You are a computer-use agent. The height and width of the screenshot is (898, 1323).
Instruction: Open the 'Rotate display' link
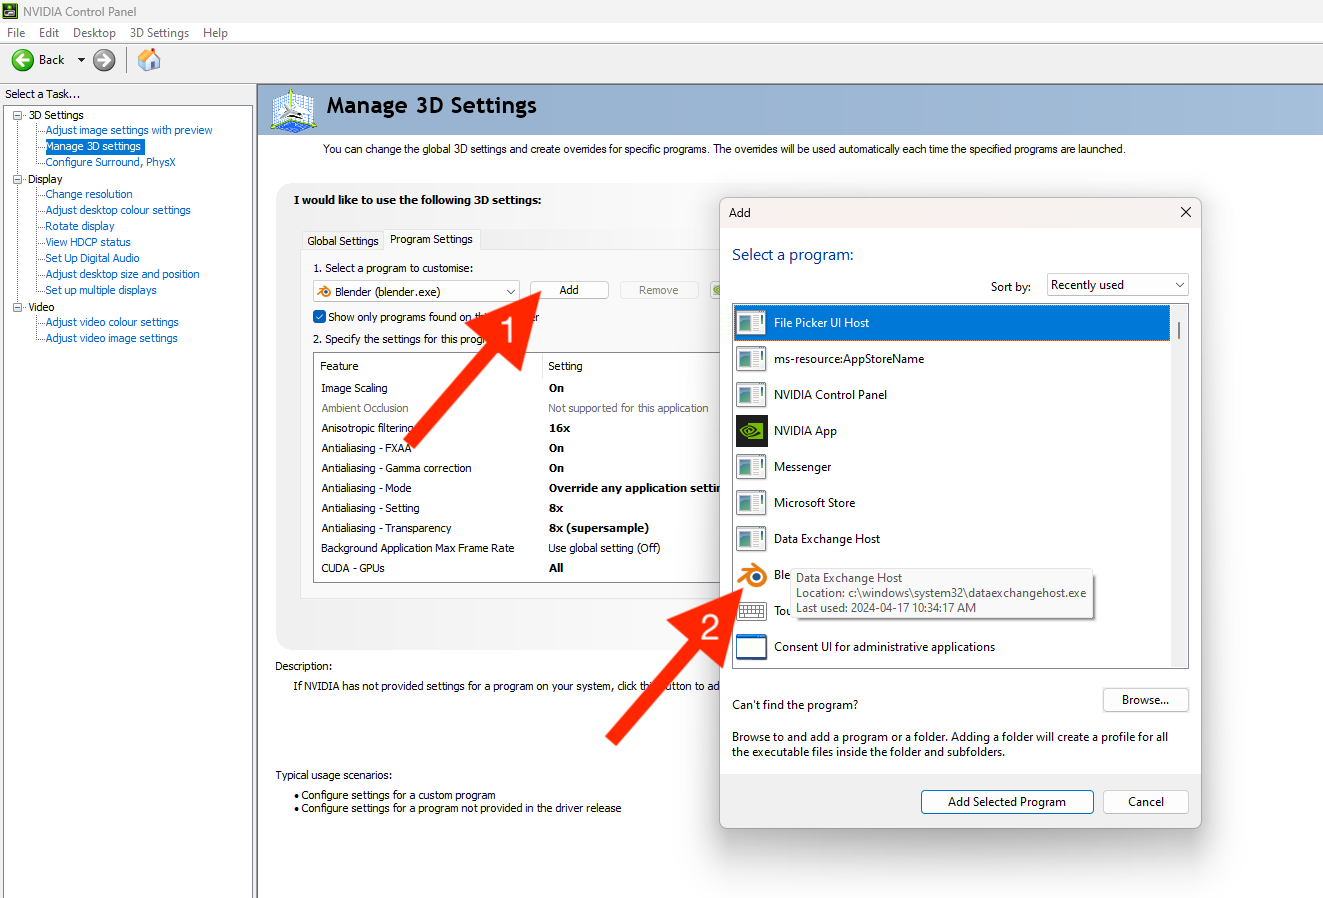(x=80, y=226)
